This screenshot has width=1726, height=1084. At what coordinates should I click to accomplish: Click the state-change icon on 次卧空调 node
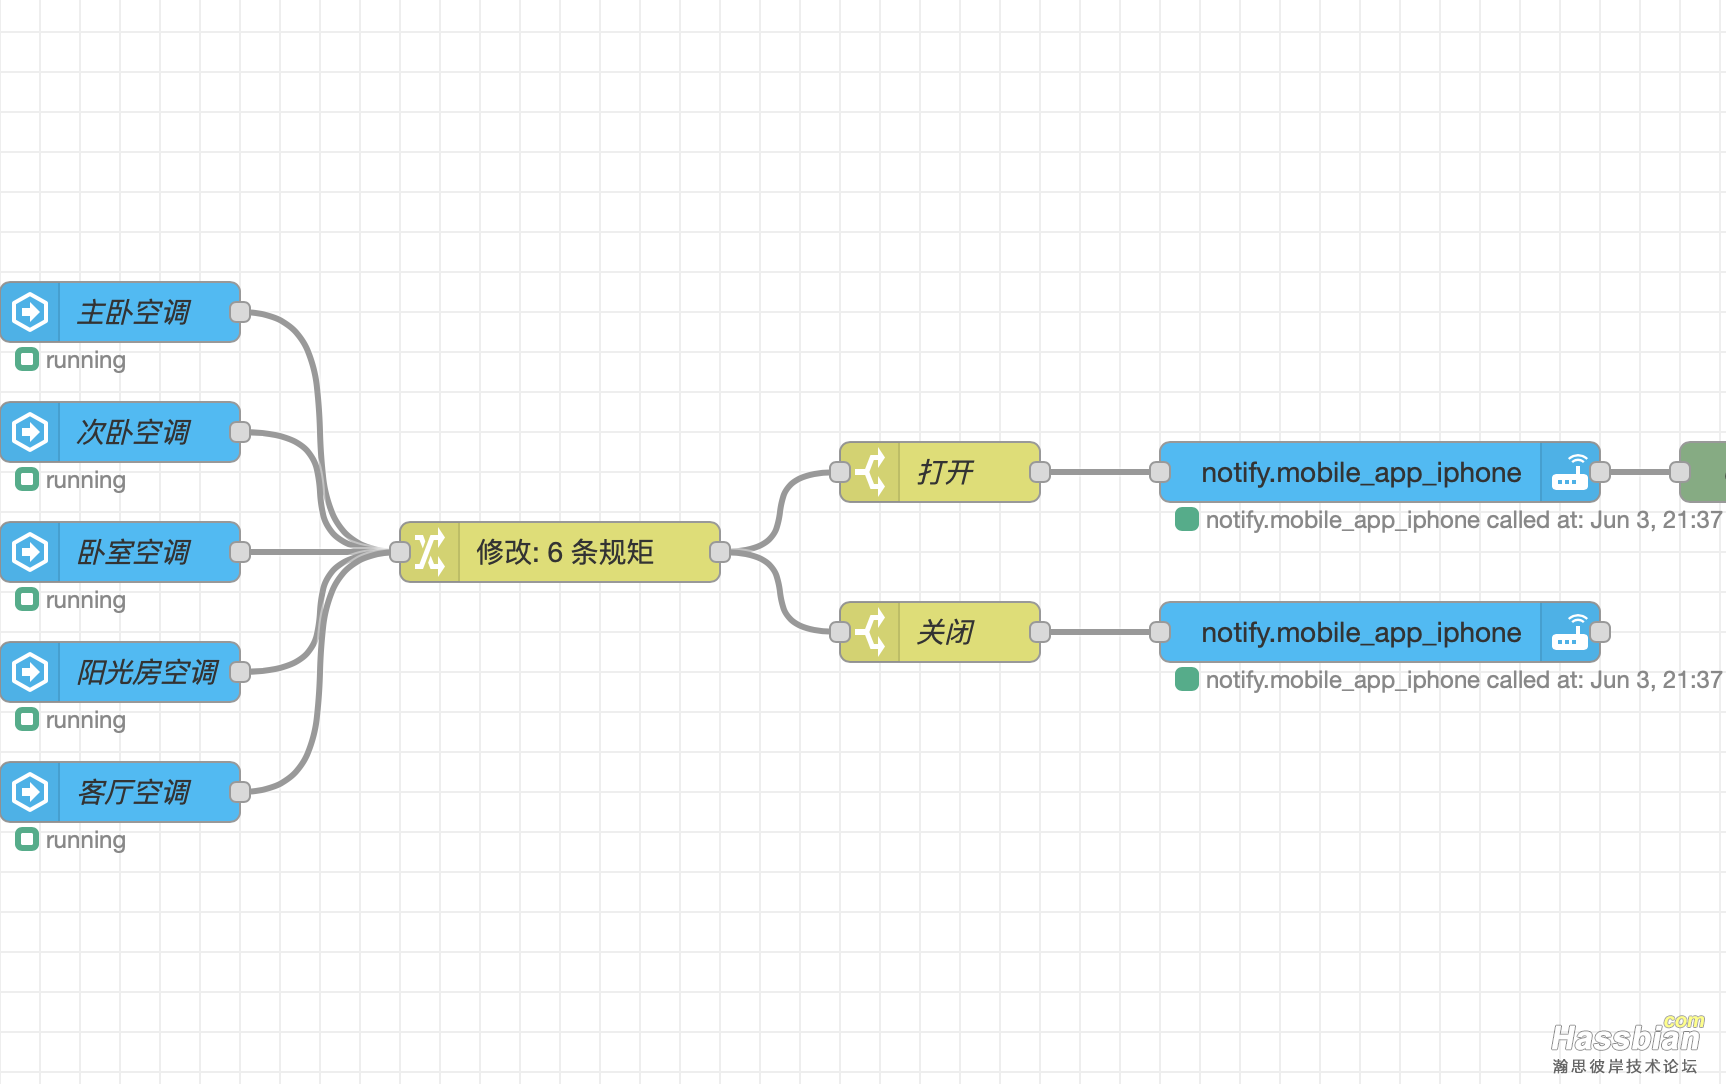click(x=30, y=432)
